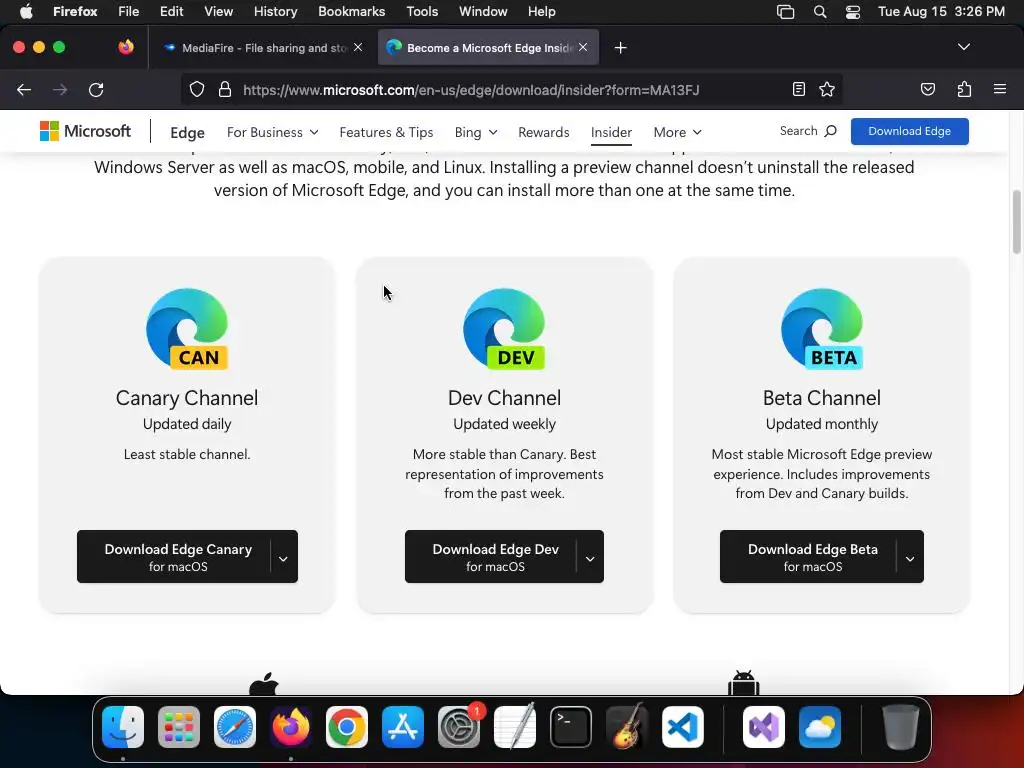The height and width of the screenshot is (768, 1024).
Task: Click the Edge Beta logo
Action: pyautogui.click(x=822, y=329)
